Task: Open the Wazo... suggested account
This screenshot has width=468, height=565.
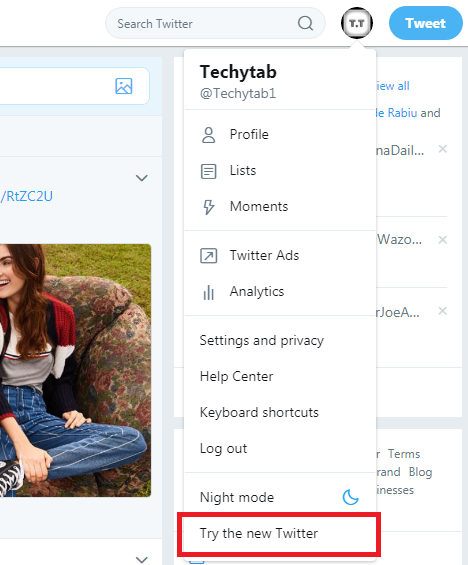Action: (x=399, y=239)
